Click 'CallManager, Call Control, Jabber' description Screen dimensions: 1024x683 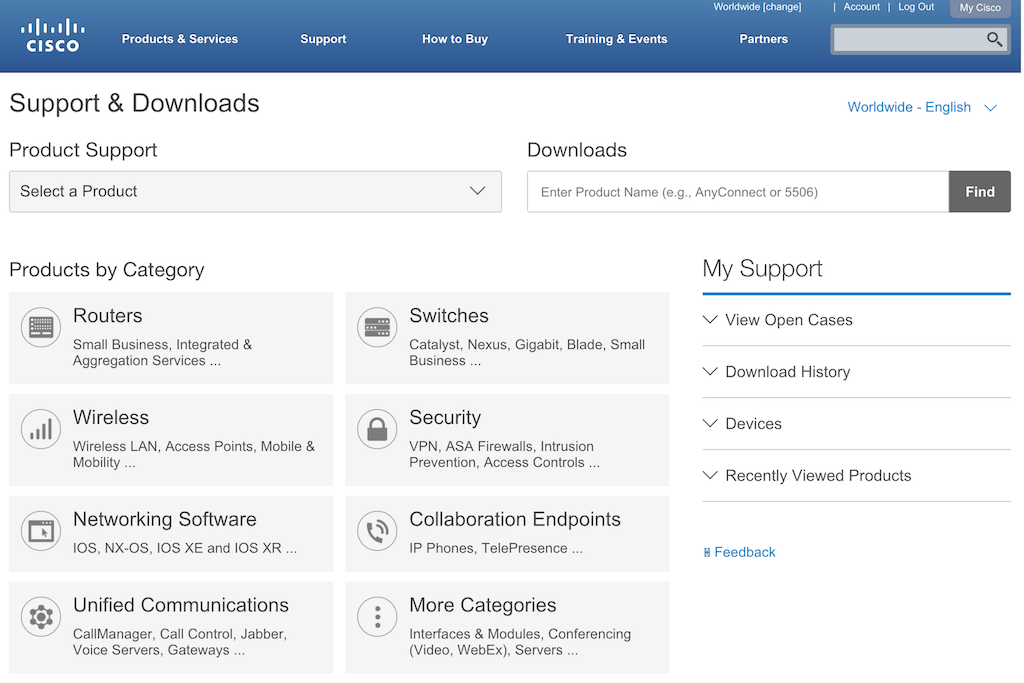pos(180,642)
